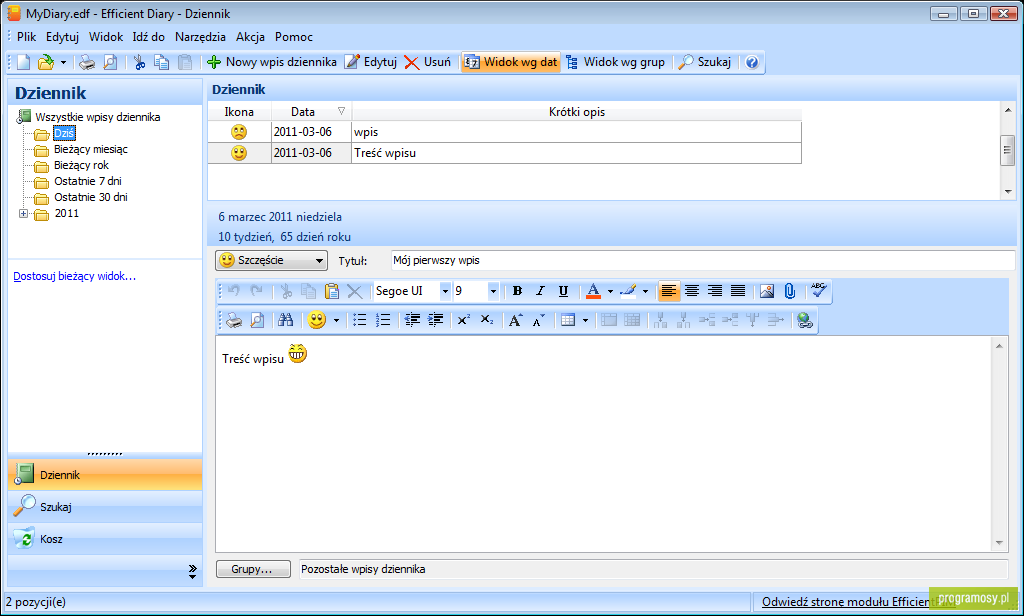Find text using binoculars icon
The width and height of the screenshot is (1024, 616).
tap(285, 320)
